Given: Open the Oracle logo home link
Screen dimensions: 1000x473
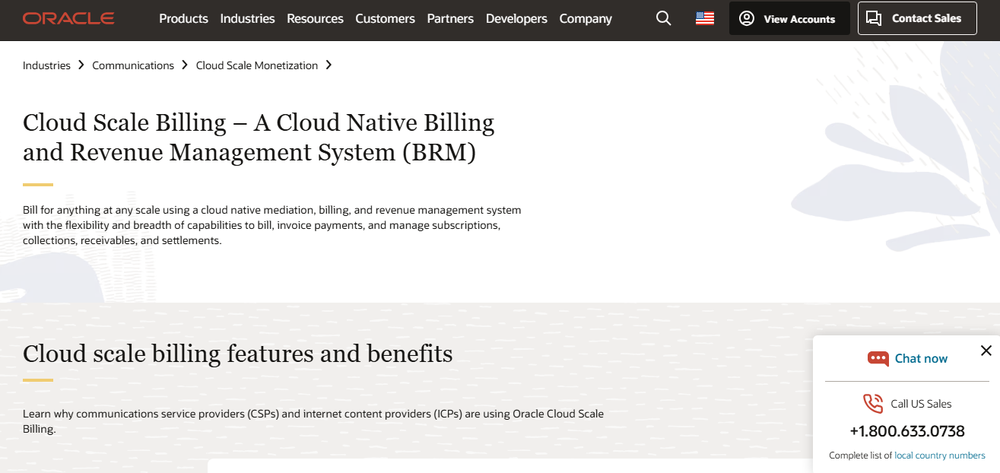Looking at the screenshot, I should tap(68, 18).
